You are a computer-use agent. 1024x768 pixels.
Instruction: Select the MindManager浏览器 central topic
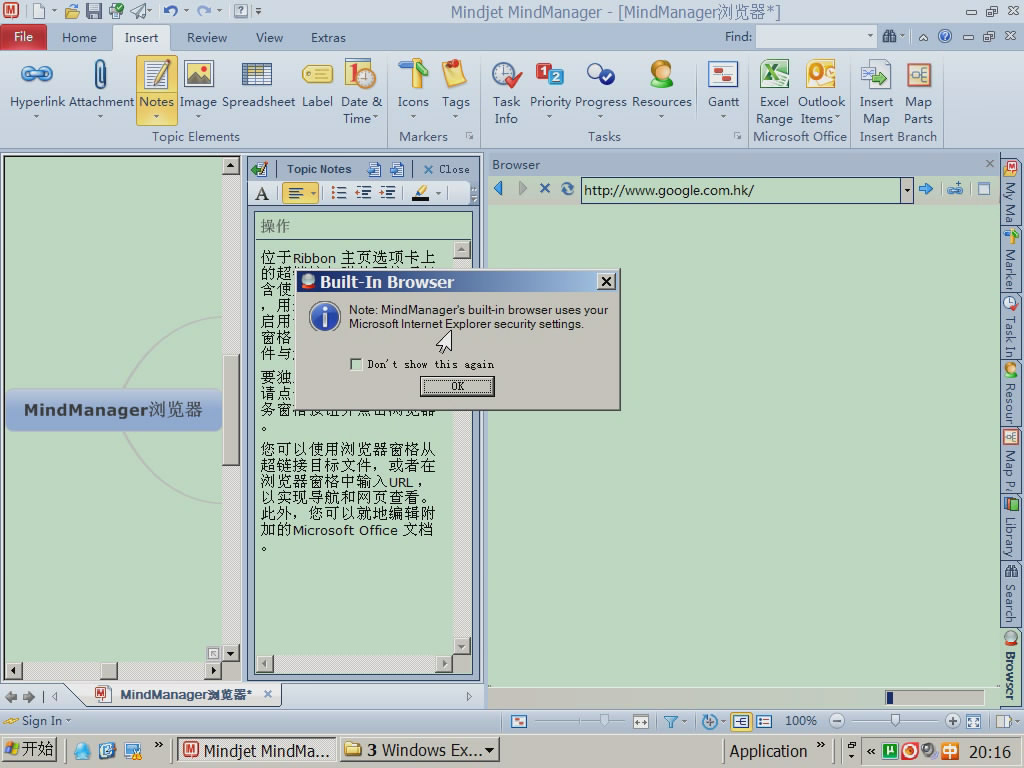tap(114, 409)
